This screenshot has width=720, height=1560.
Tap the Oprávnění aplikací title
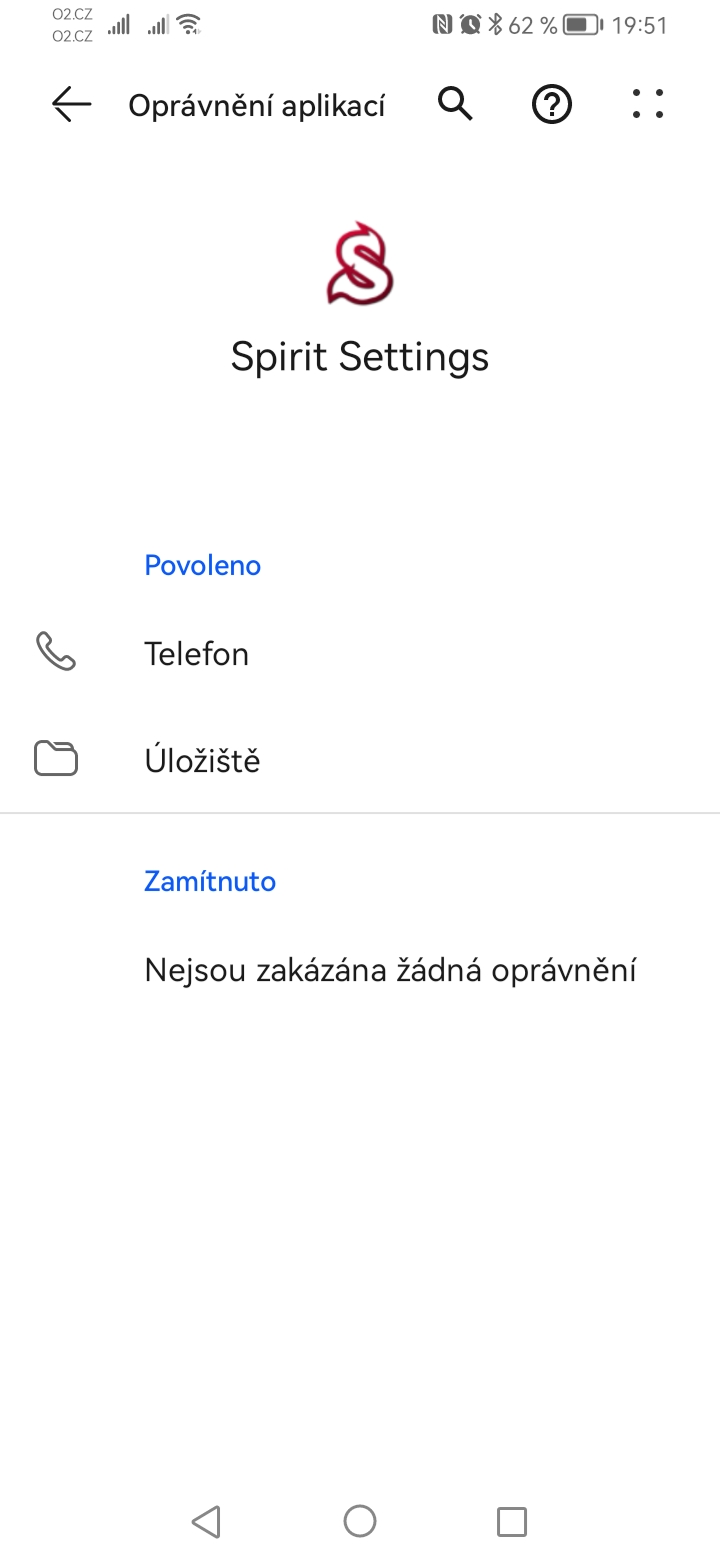click(257, 106)
